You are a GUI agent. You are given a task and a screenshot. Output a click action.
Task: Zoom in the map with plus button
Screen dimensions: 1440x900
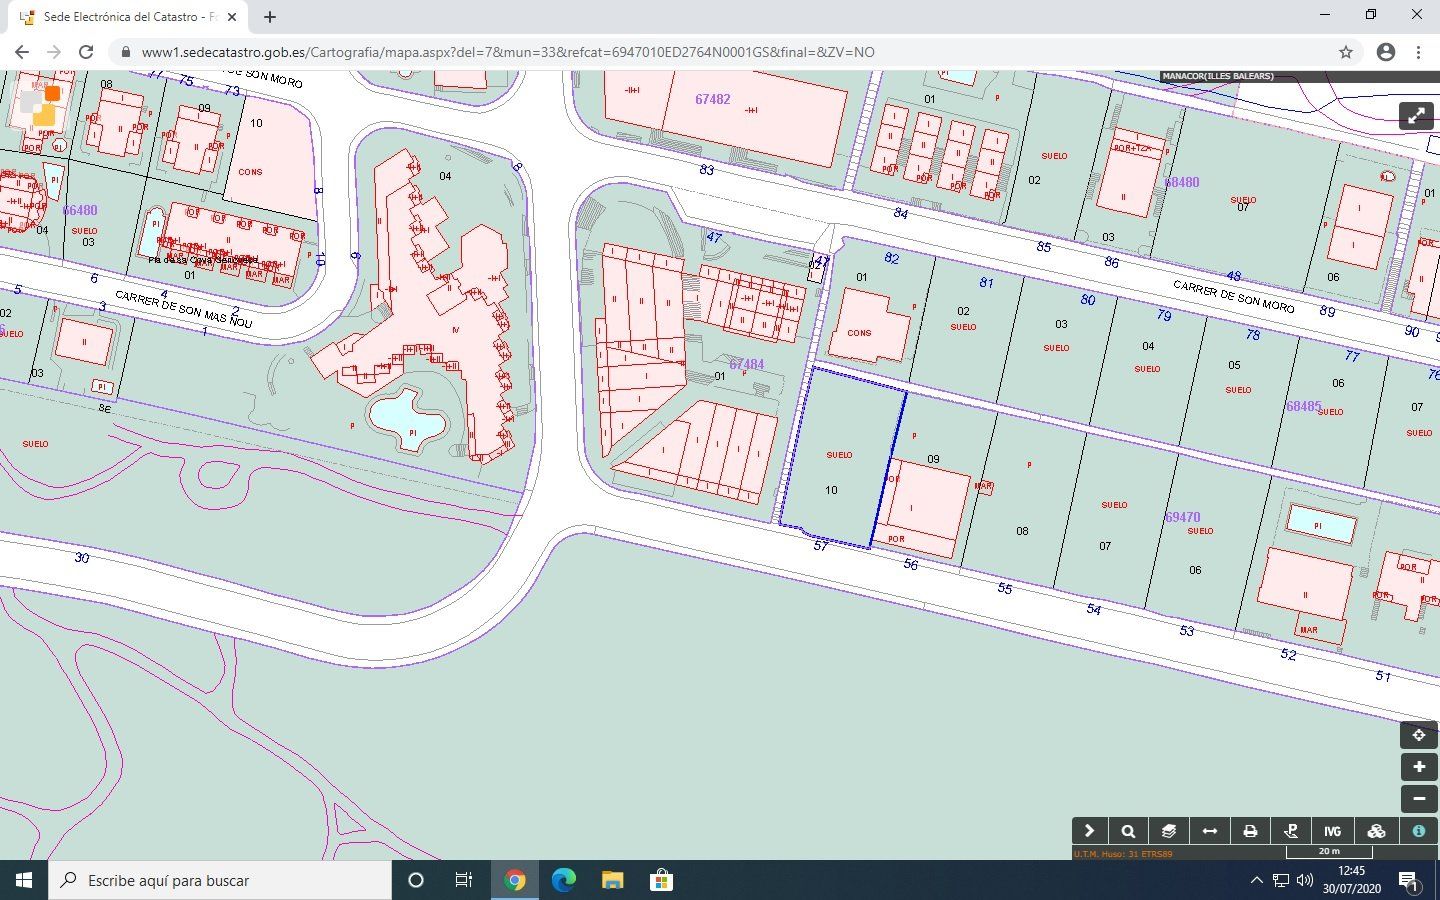[x=1418, y=767]
